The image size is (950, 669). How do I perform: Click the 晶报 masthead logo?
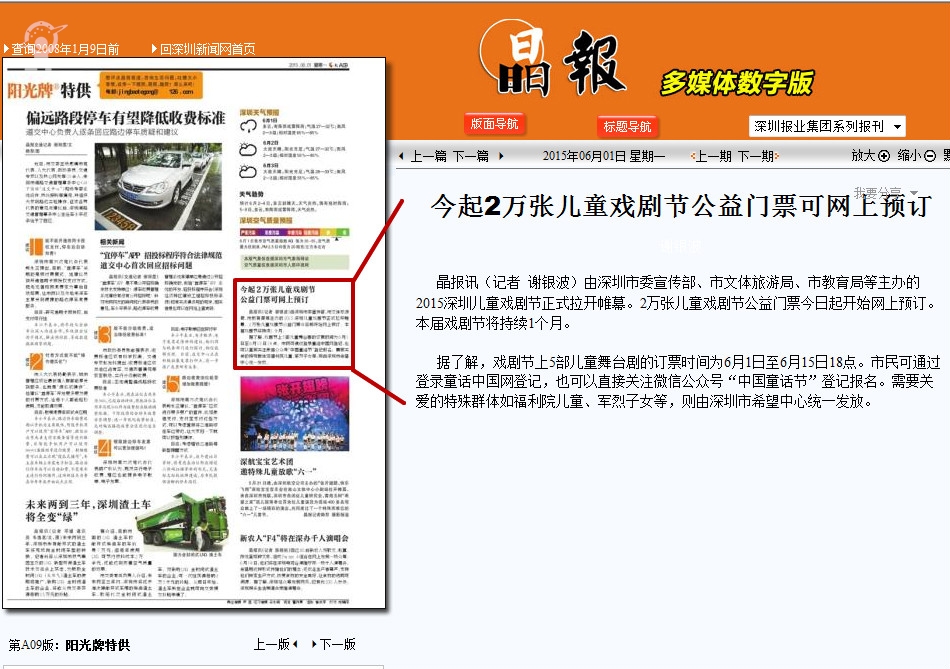tap(554, 62)
